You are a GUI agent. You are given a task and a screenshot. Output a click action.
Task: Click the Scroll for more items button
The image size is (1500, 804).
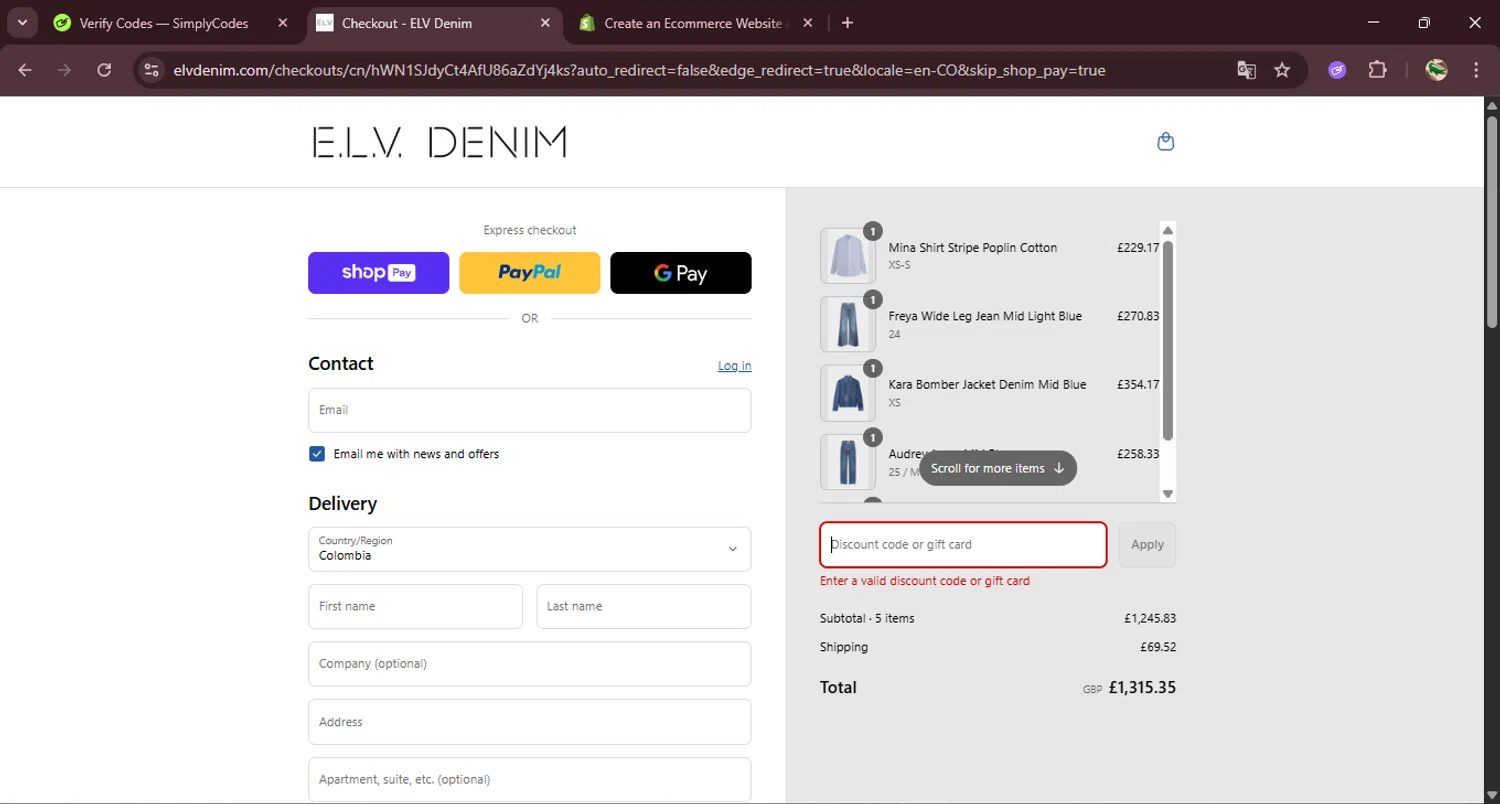point(997,468)
